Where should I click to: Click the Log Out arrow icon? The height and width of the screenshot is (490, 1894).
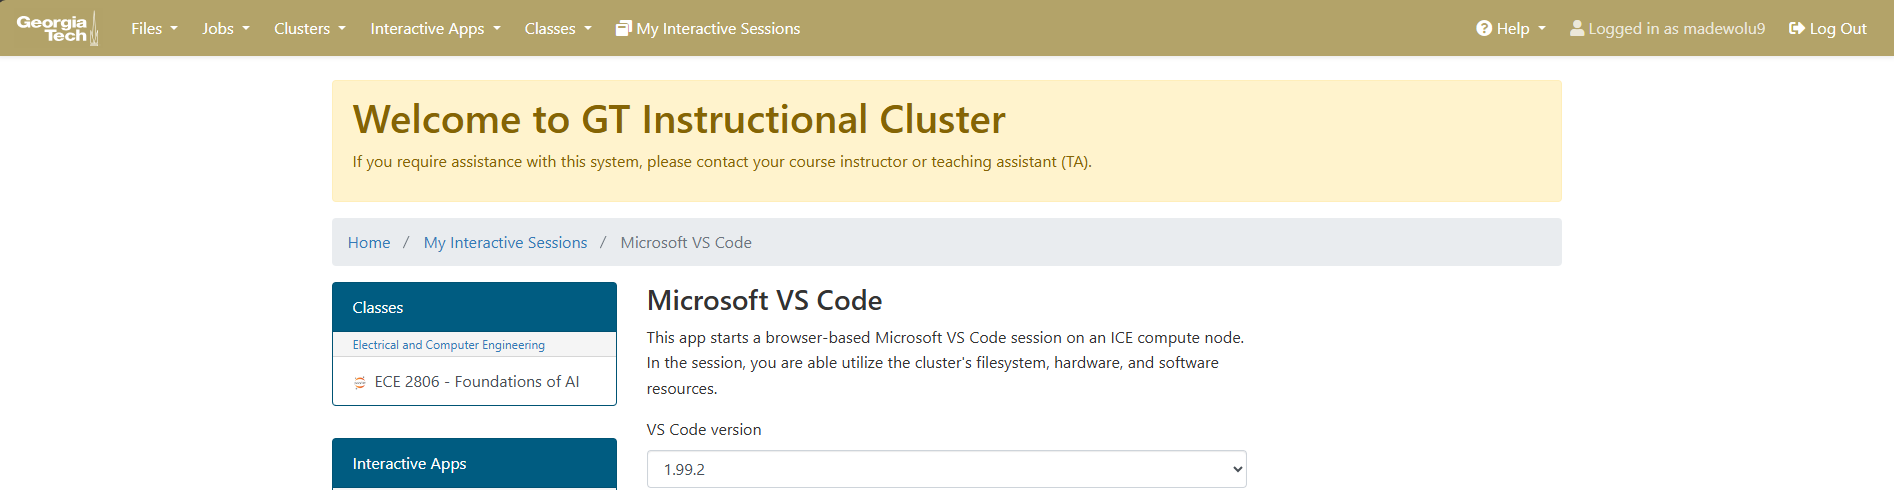click(x=1797, y=28)
